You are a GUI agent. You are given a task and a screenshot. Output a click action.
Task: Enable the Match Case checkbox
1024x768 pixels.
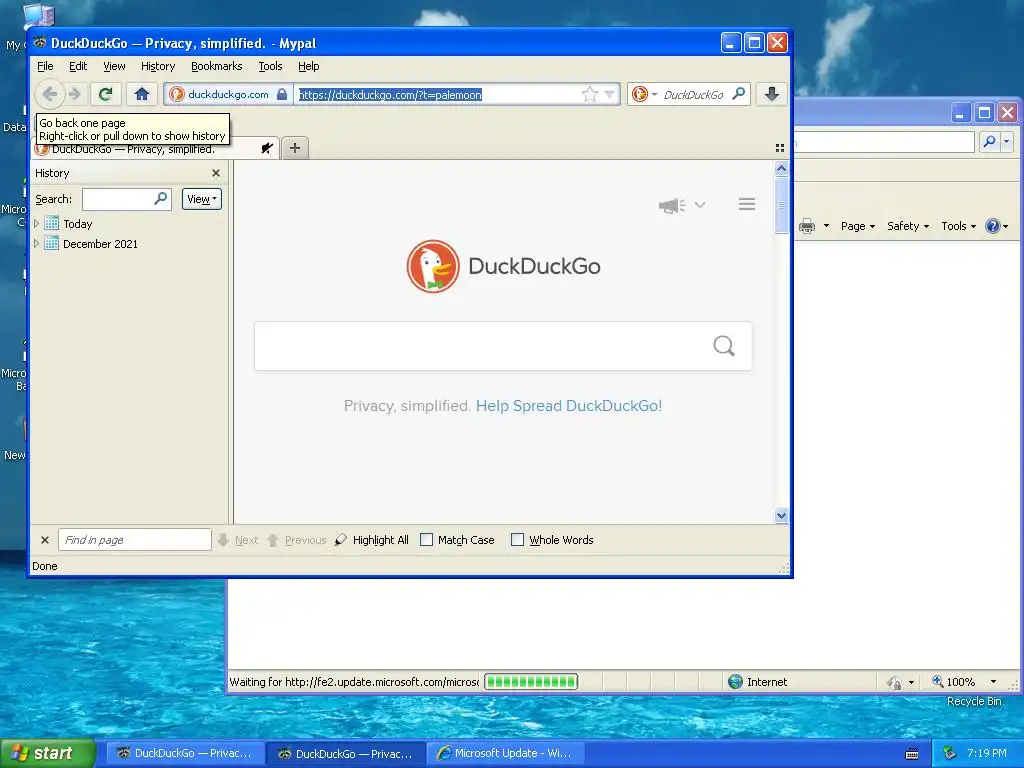pos(426,539)
